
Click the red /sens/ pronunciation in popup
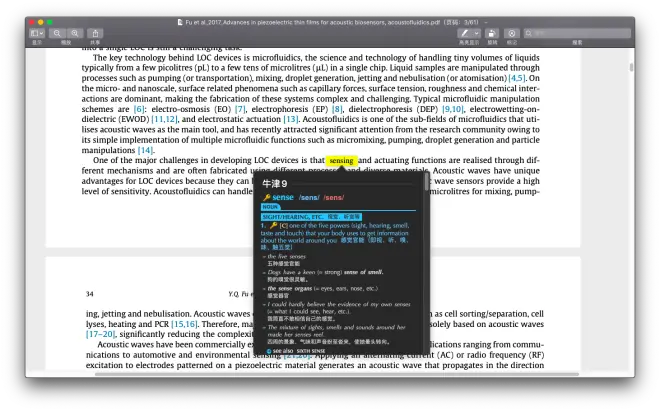pos(334,197)
